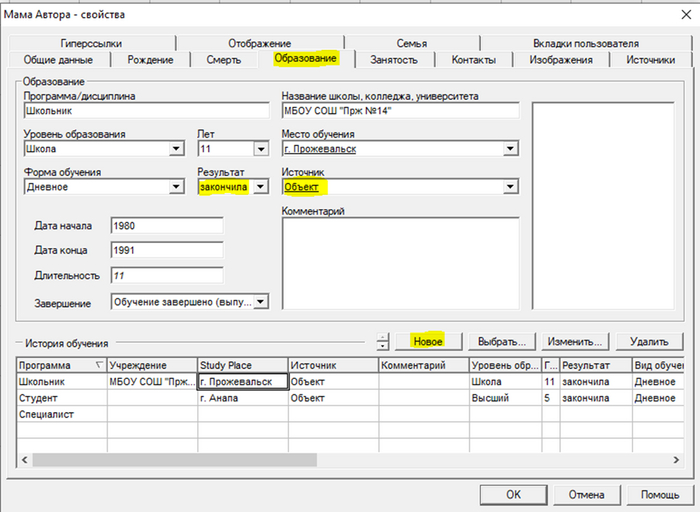Image resolution: width=700 pixels, height=512 pixels.
Task: Sort by the Программа column header
Action: point(60,366)
